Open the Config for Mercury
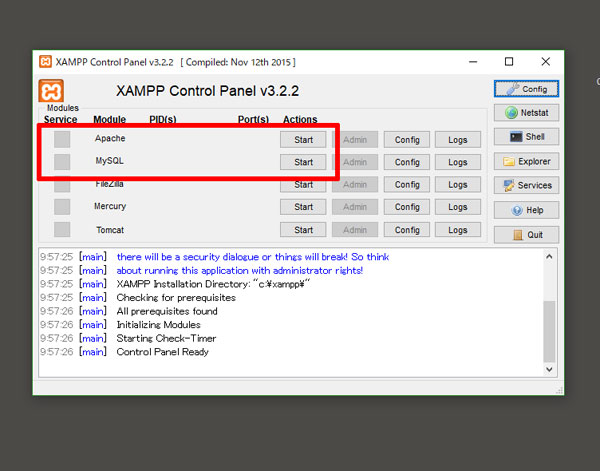Viewport: 600px width, 471px height. pyautogui.click(x=407, y=207)
